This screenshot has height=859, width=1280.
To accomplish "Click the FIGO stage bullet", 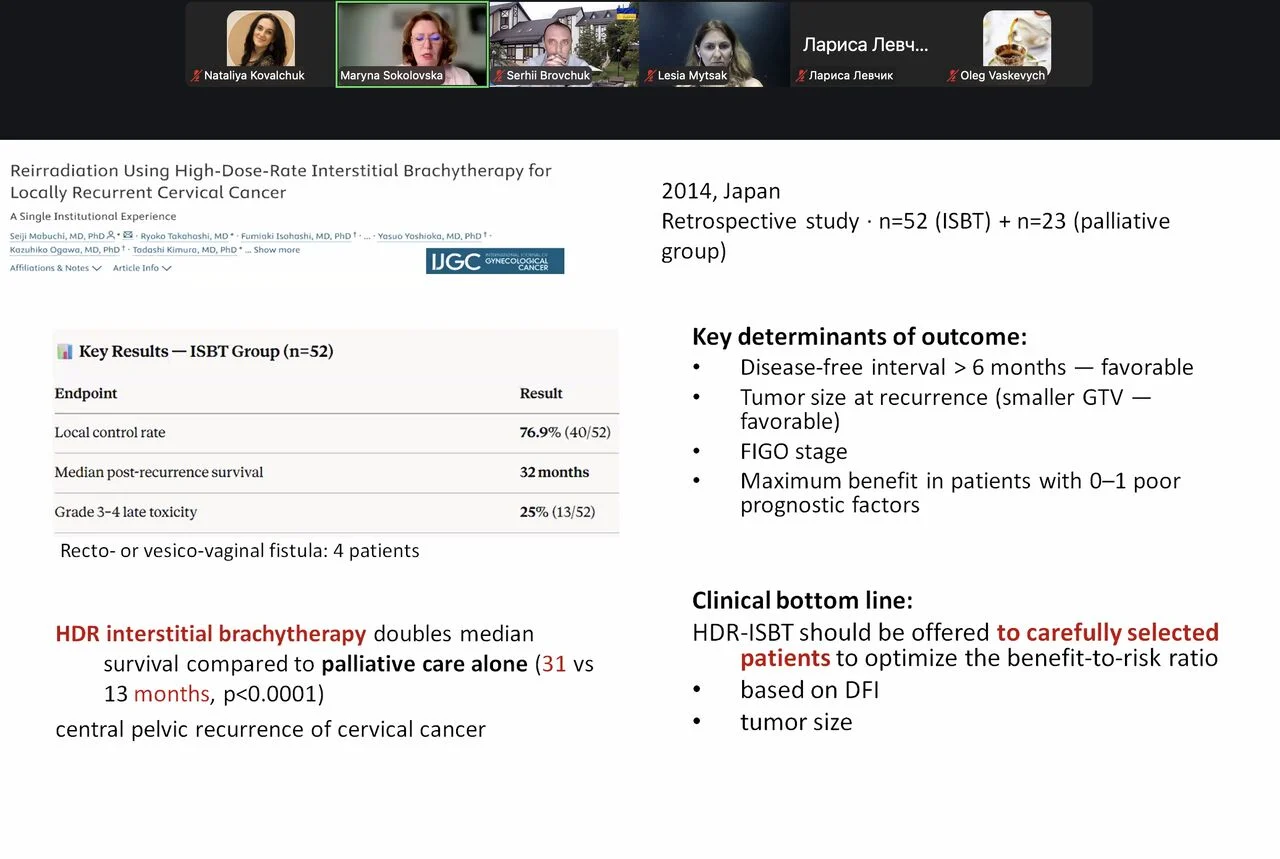I will pos(793,451).
